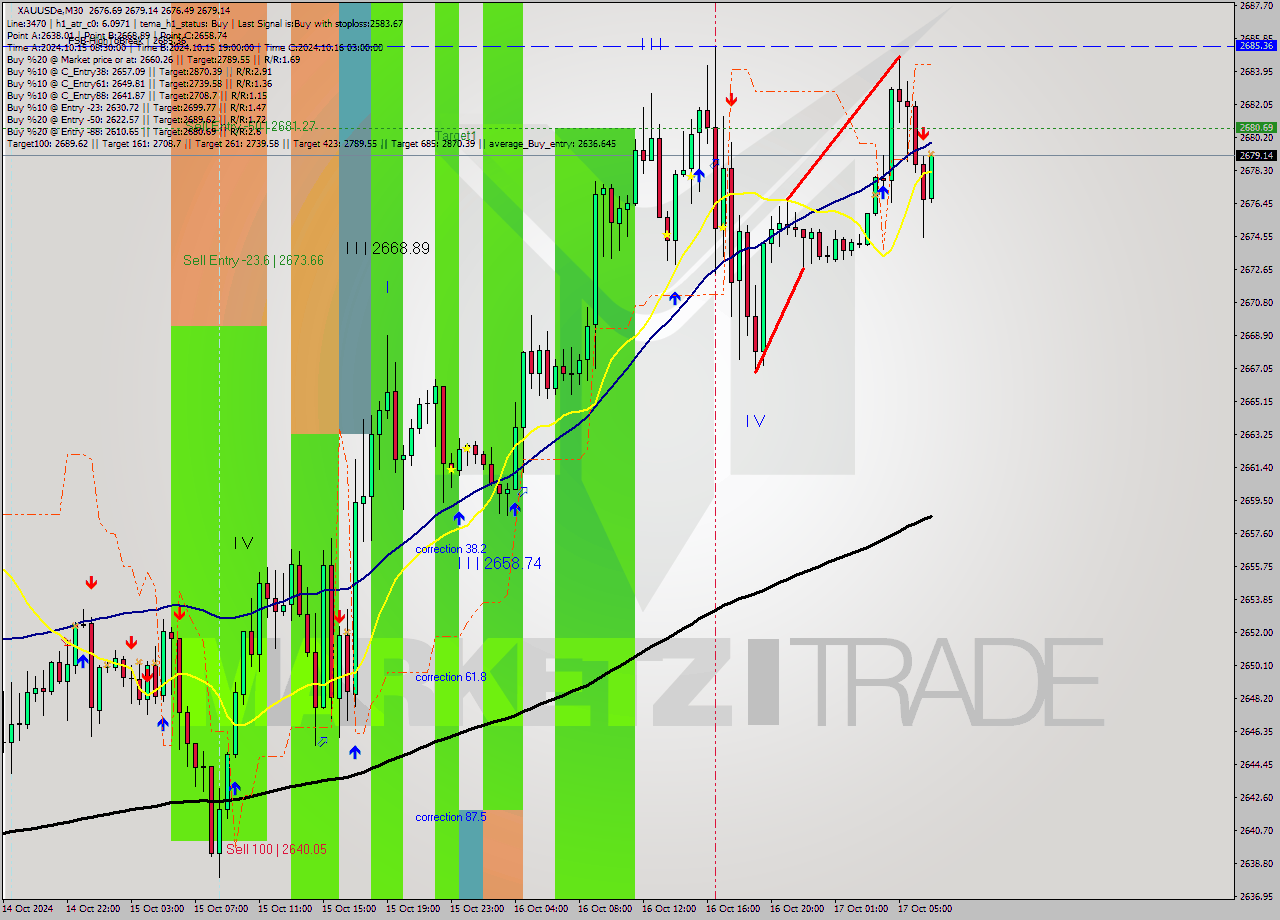Image resolution: width=1280 pixels, height=920 pixels.
Task: Click the '16 Oct 12:00' time label
Action: pos(668,909)
